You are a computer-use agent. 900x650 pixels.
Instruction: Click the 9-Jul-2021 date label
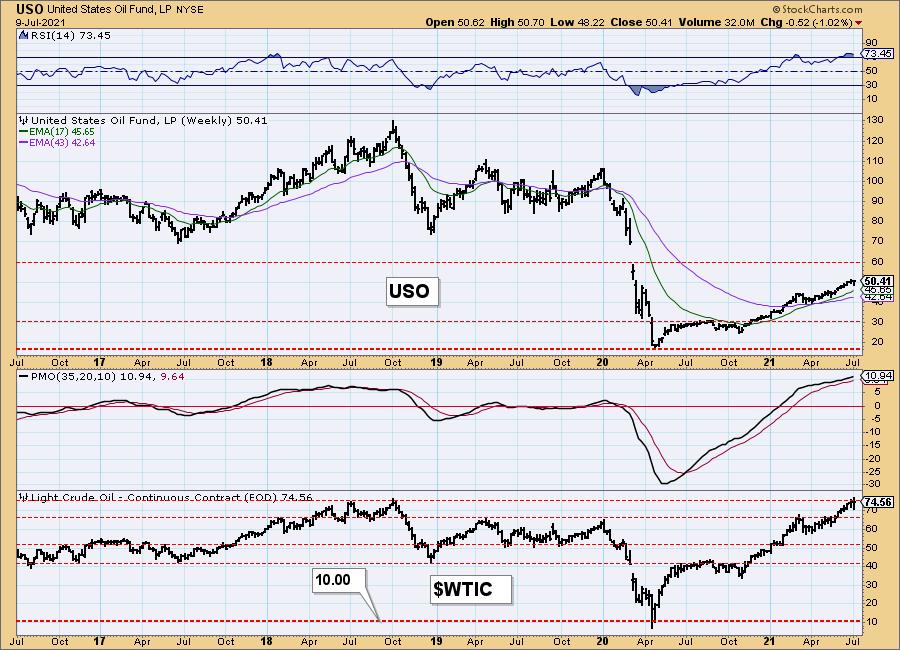click(x=41, y=23)
